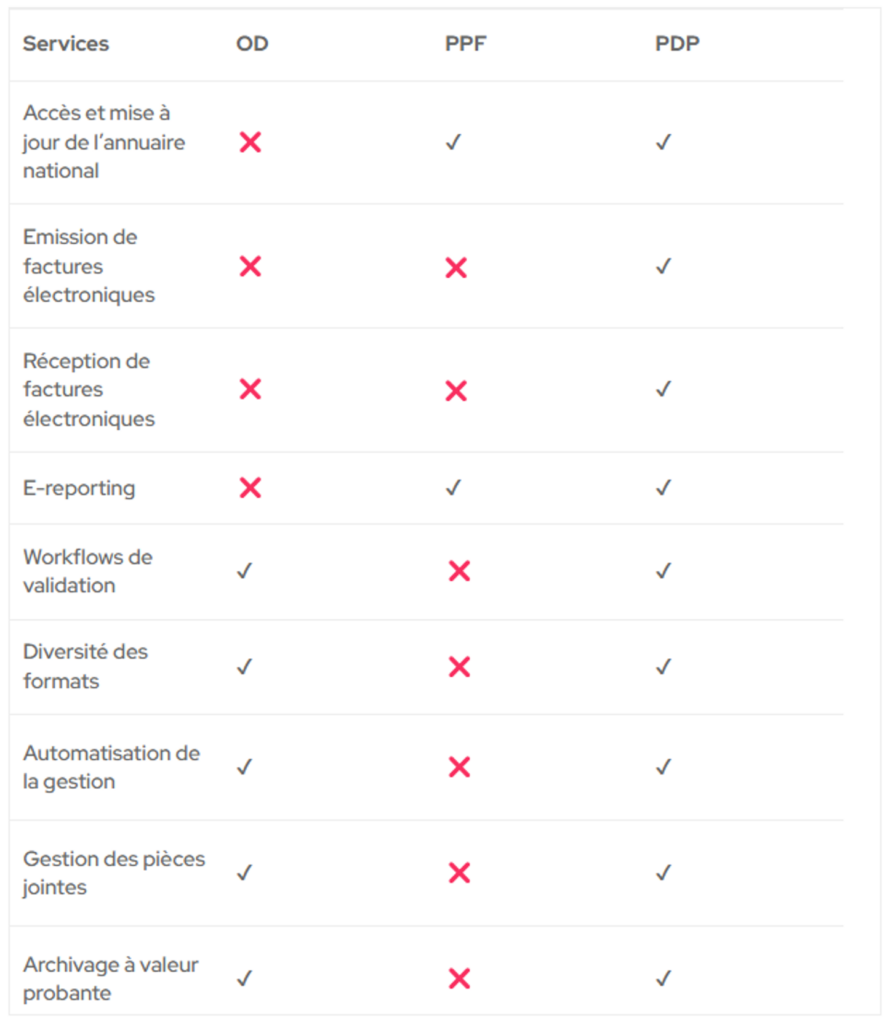
Task: Click the PPF red cross for Archivage à valeur probante
Action: click(459, 978)
